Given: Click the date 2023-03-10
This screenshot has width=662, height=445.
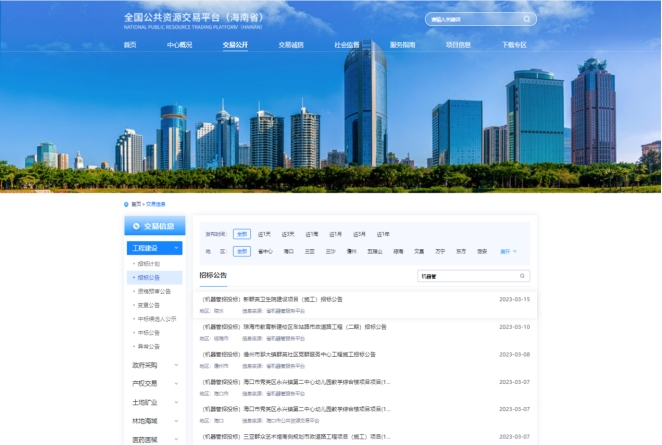Looking at the screenshot, I should [x=514, y=327].
